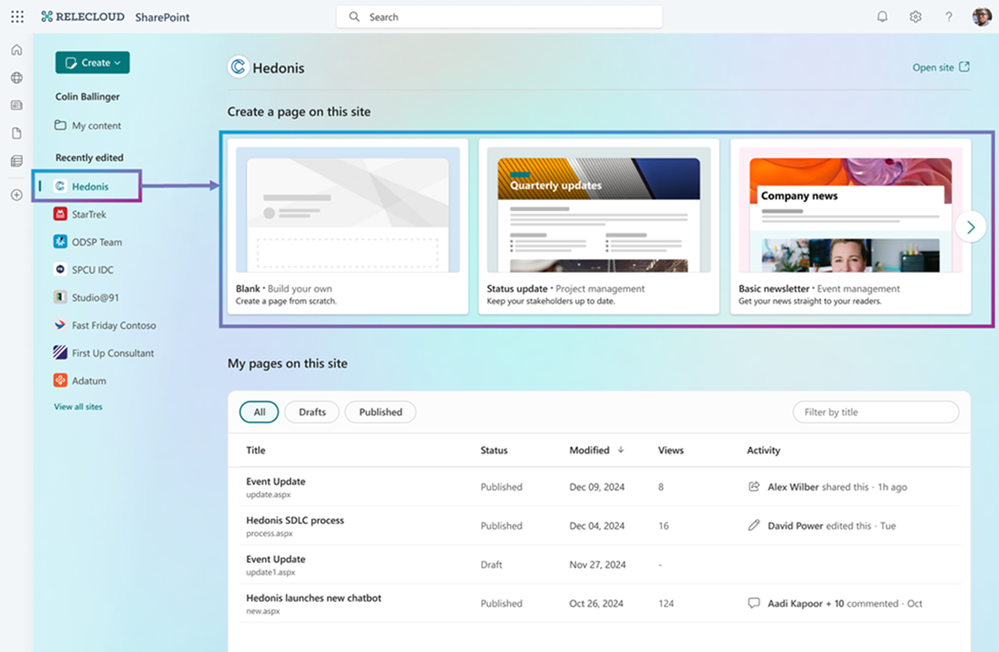Image resolution: width=999 pixels, height=652 pixels.
Task: Click David Power in activity column
Action: [x=795, y=525]
